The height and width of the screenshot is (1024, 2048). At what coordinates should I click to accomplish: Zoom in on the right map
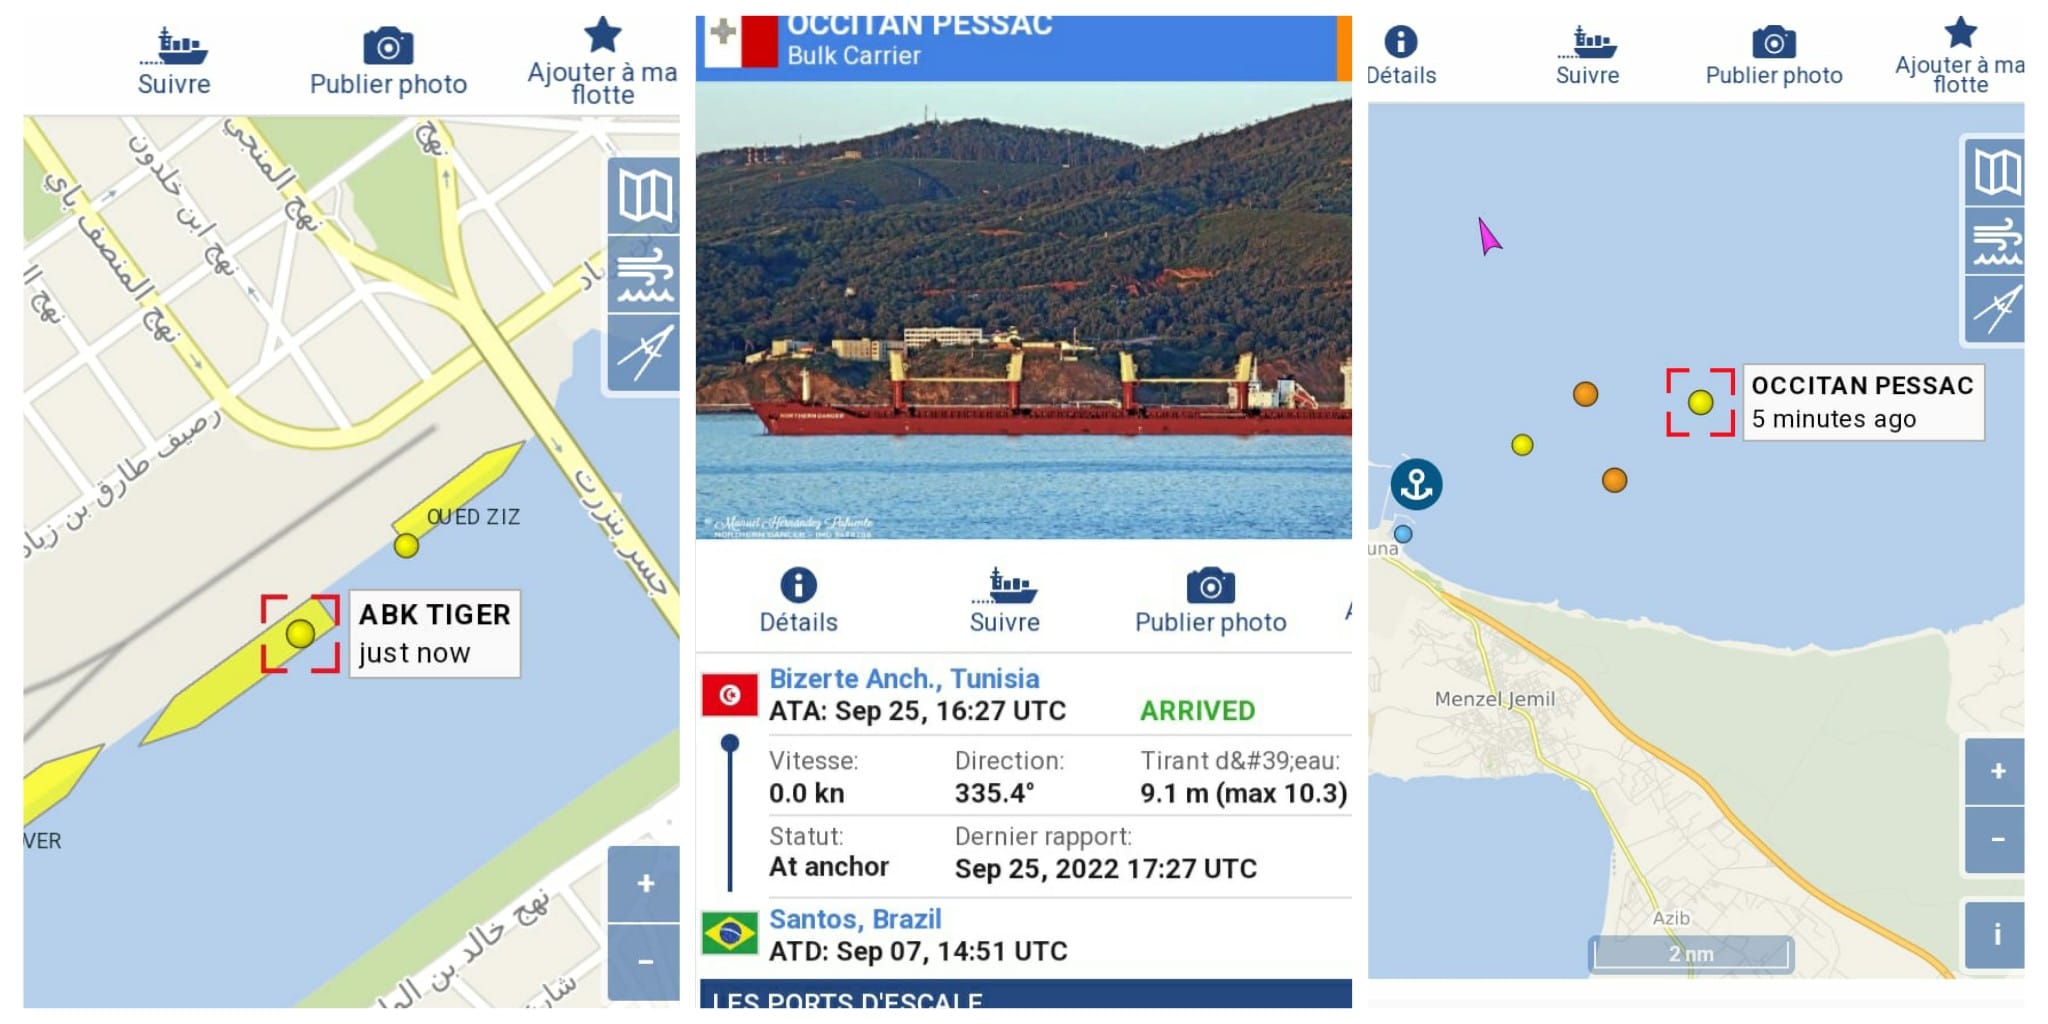(x=1996, y=771)
